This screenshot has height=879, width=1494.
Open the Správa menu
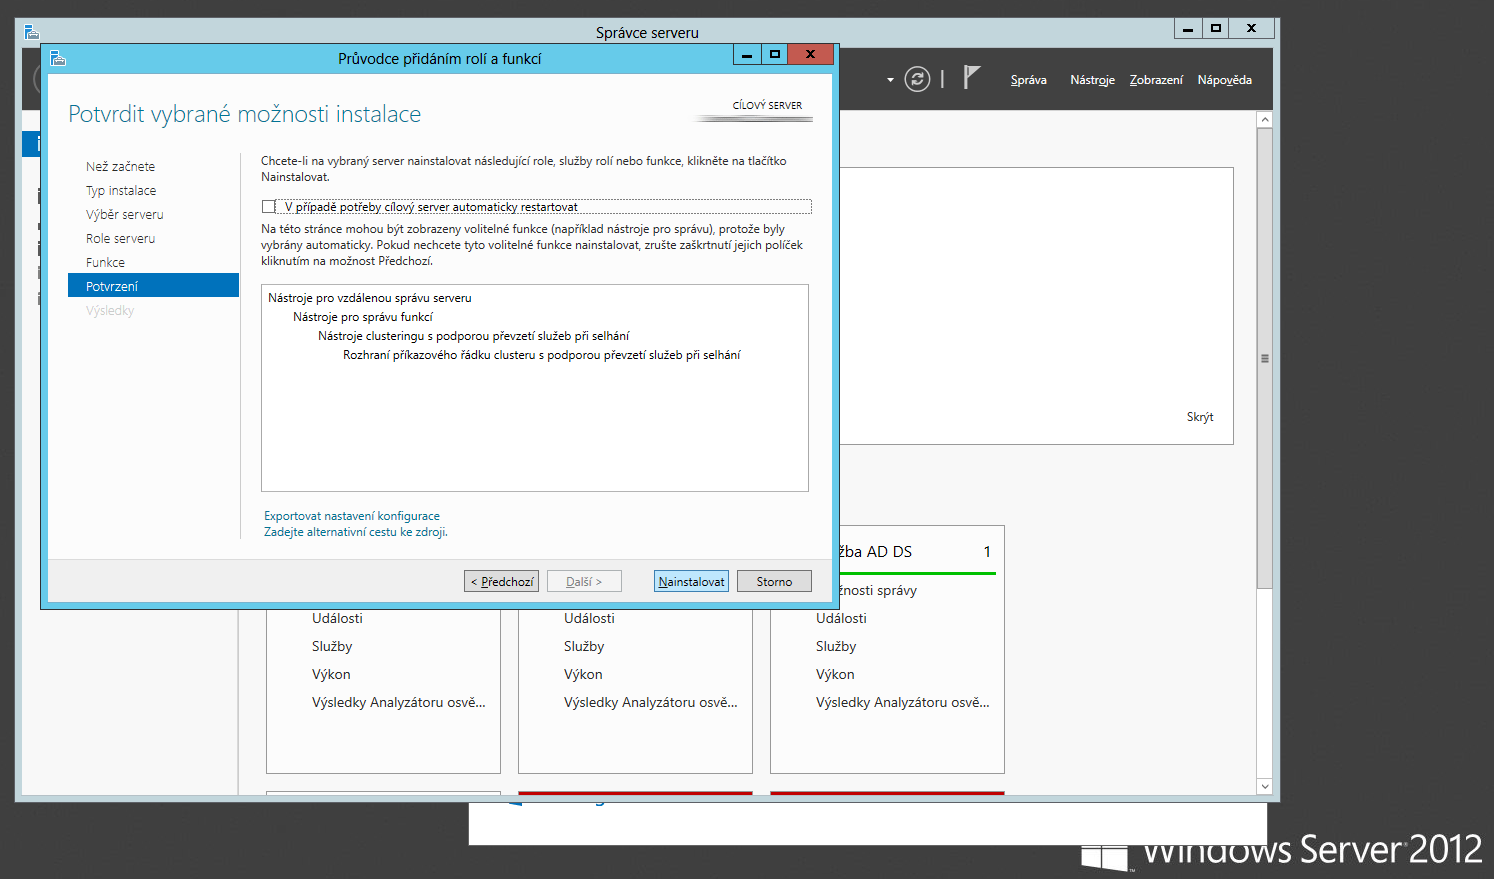tap(1028, 80)
